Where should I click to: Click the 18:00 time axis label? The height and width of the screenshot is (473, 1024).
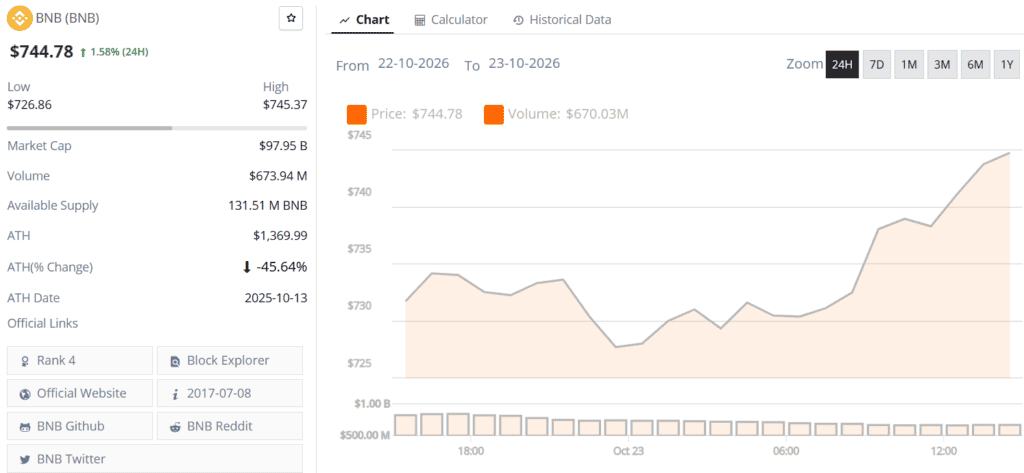coord(471,451)
